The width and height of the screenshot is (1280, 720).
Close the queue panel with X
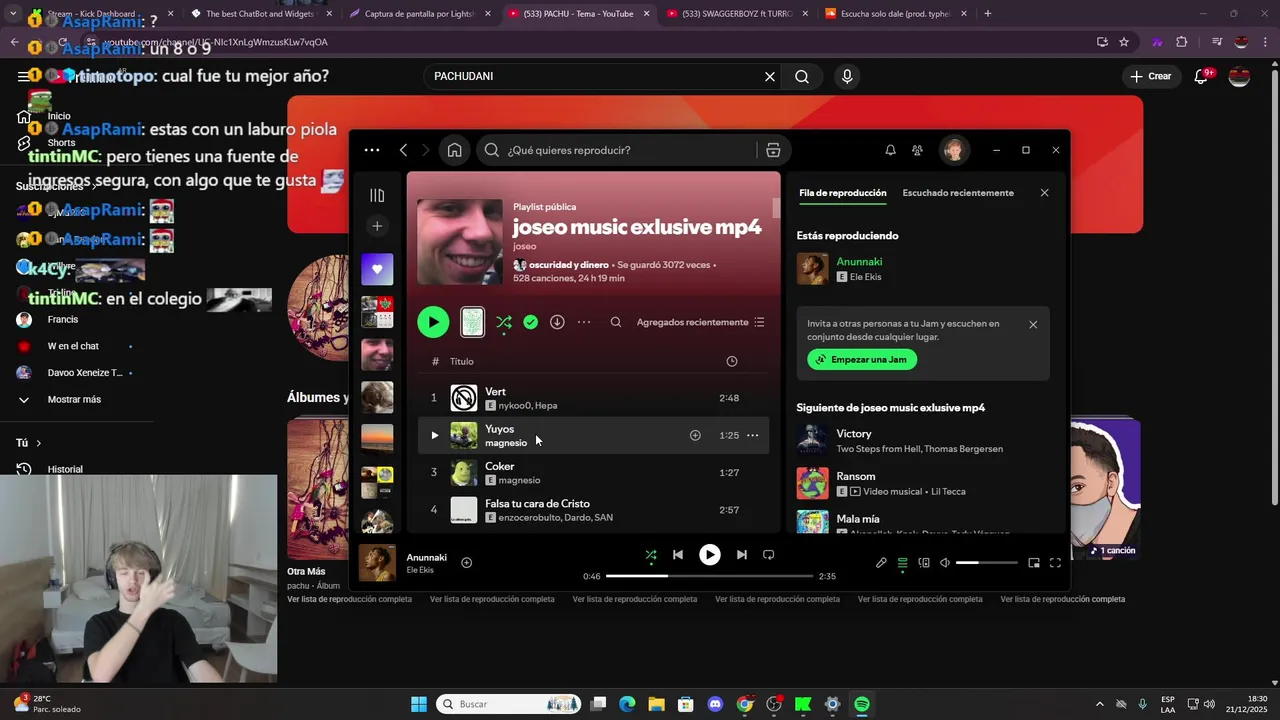click(x=1044, y=193)
